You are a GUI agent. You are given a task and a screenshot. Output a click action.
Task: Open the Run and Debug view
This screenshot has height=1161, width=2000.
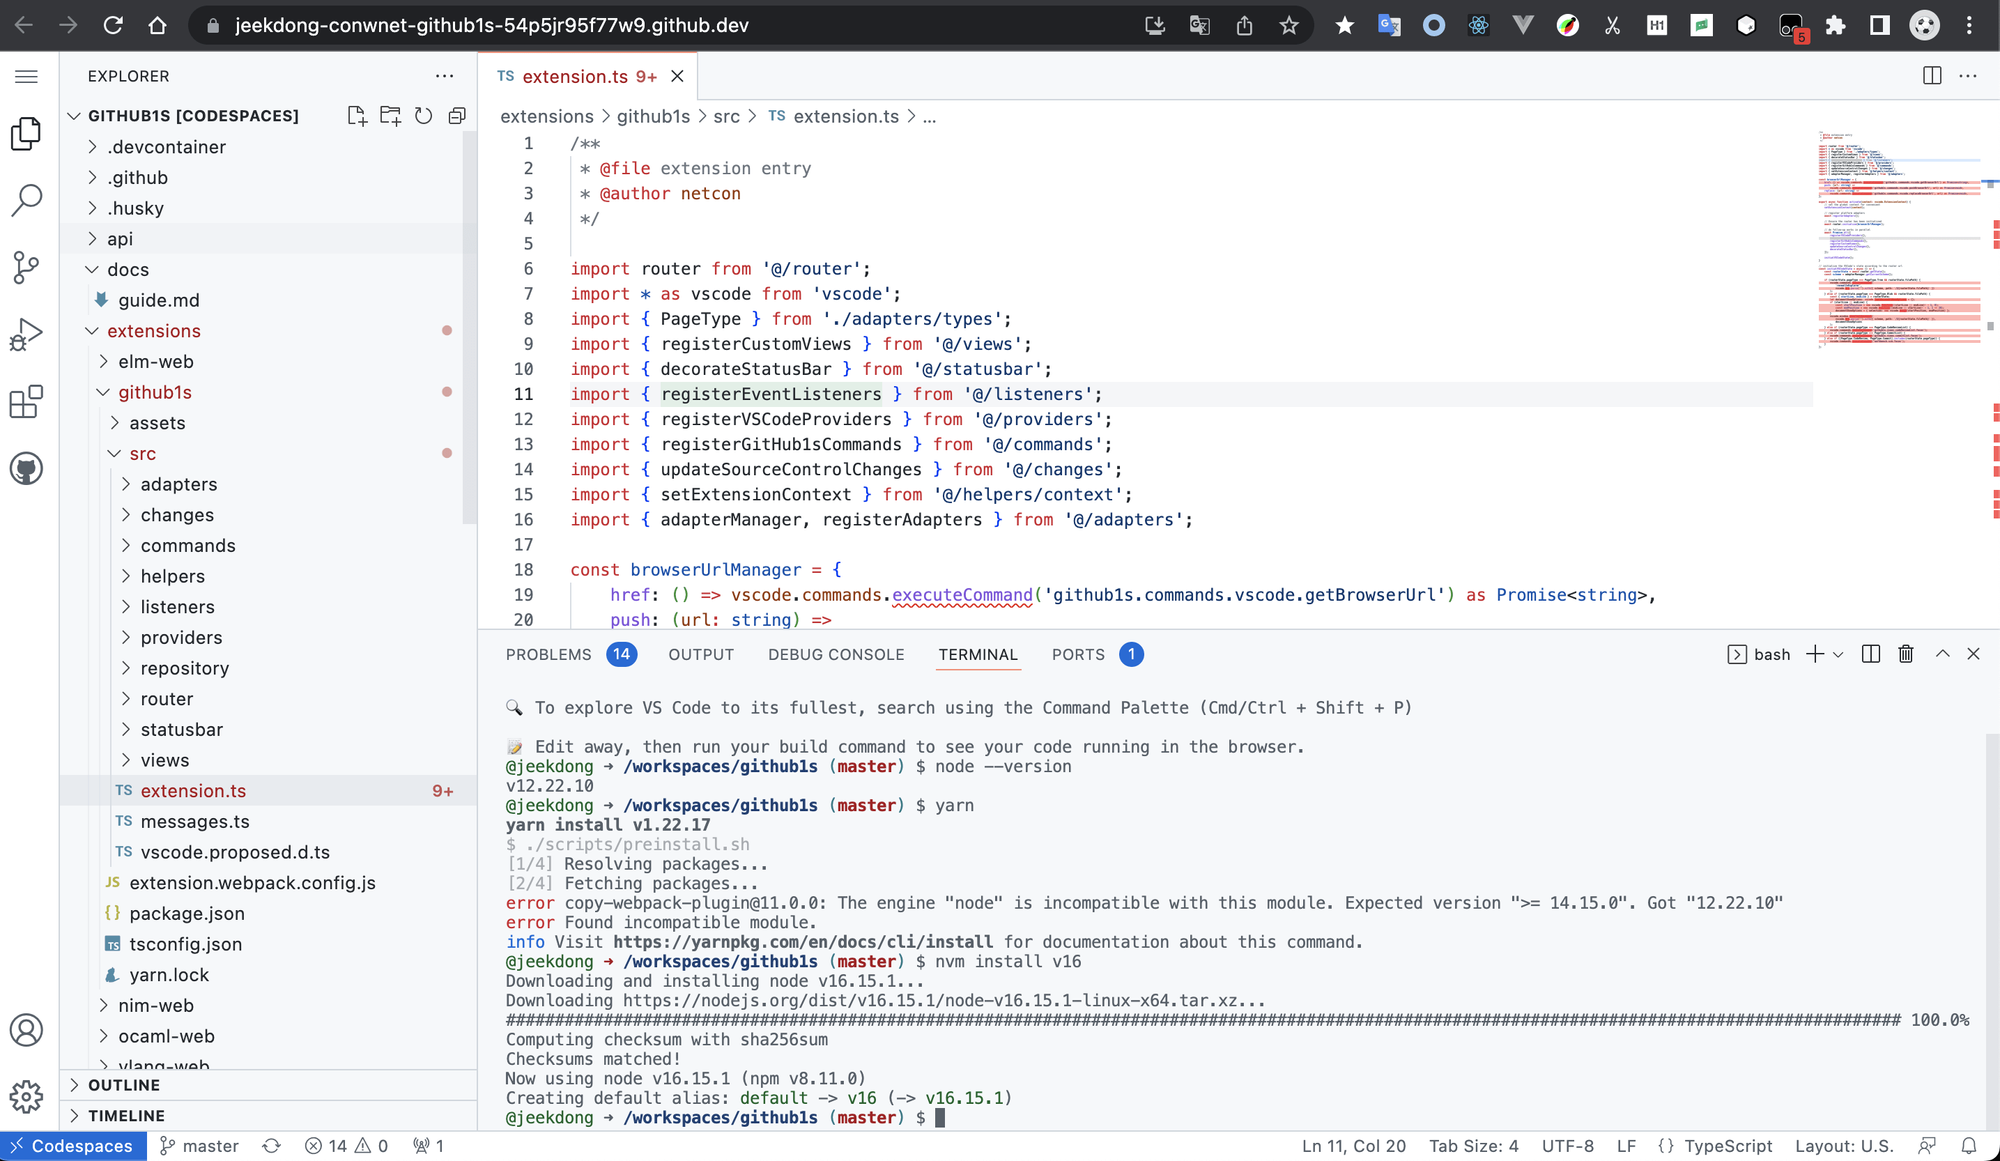point(27,334)
